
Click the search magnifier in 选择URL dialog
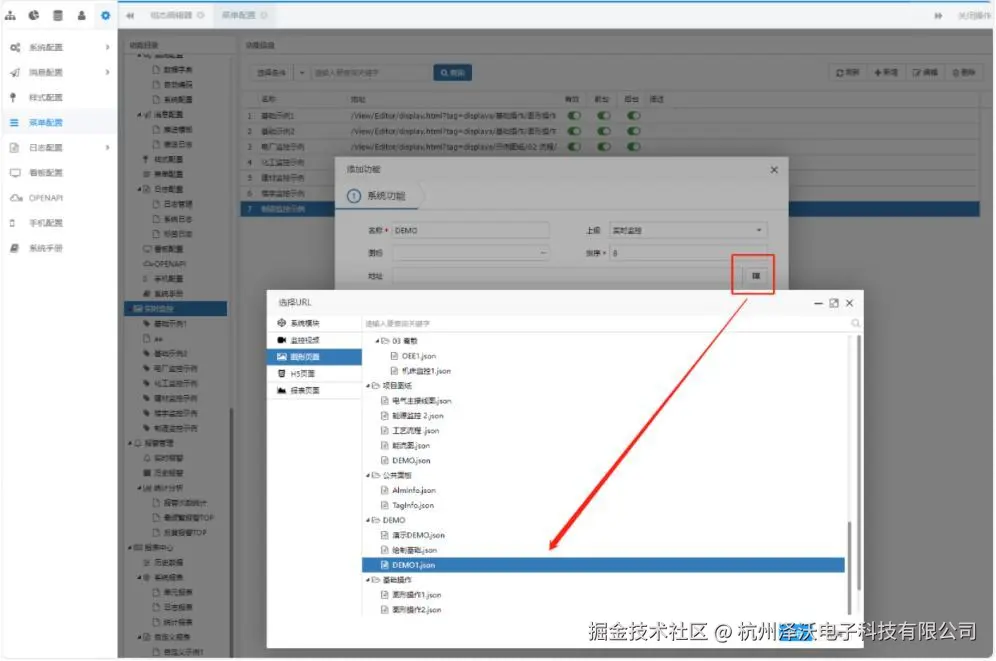click(x=855, y=323)
